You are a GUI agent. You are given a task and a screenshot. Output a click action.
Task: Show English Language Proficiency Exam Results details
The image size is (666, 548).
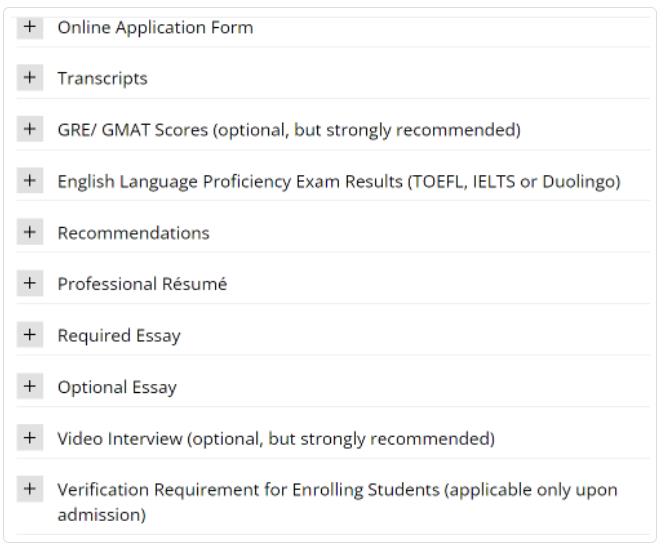pyautogui.click(x=339, y=182)
